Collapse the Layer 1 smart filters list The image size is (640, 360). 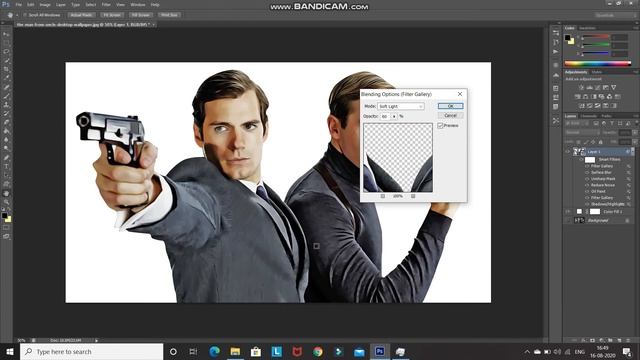[x=633, y=151]
